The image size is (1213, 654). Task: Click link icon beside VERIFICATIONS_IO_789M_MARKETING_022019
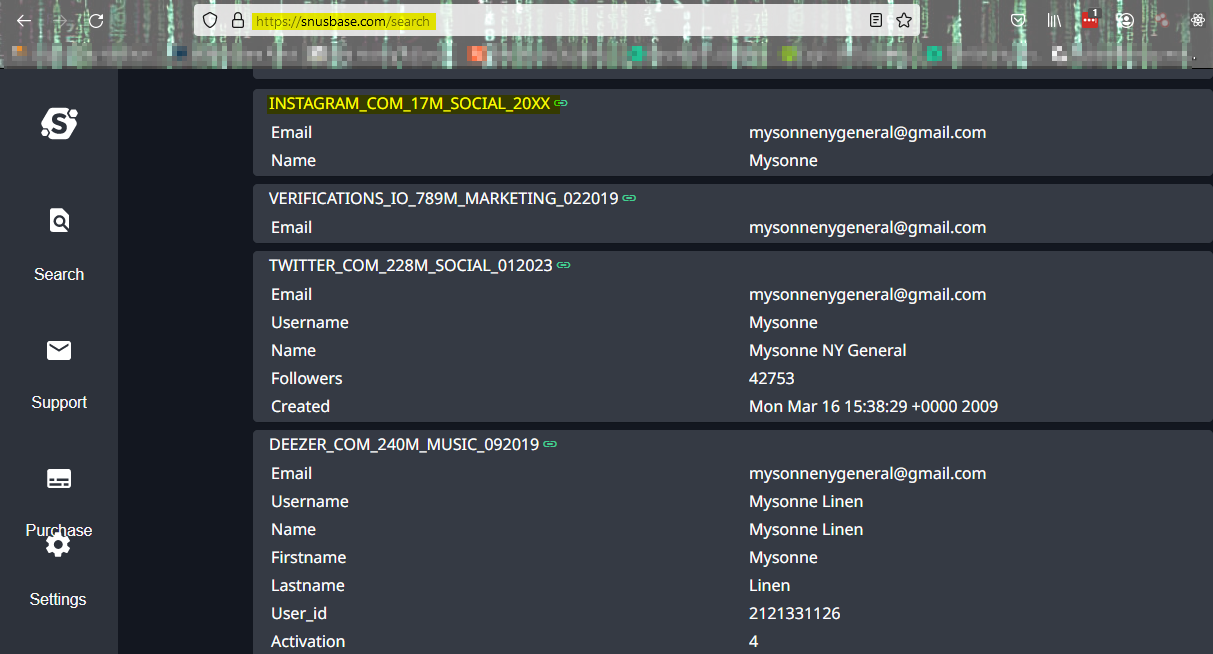pos(629,198)
